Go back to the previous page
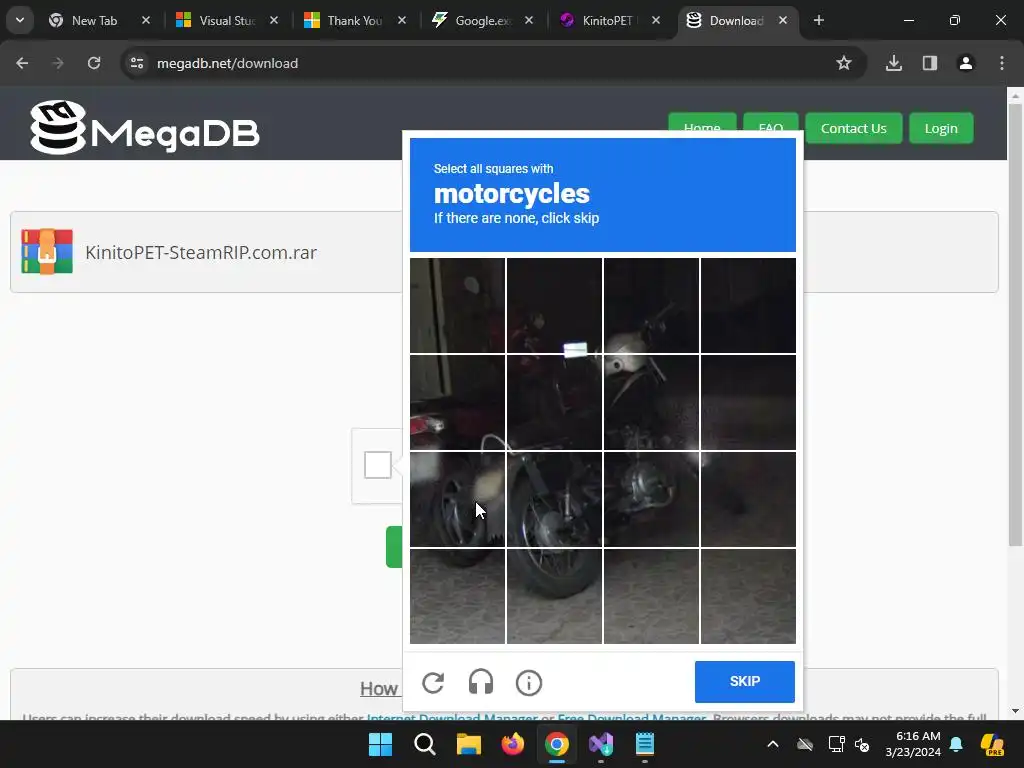The width and height of the screenshot is (1024, 768). (x=22, y=63)
